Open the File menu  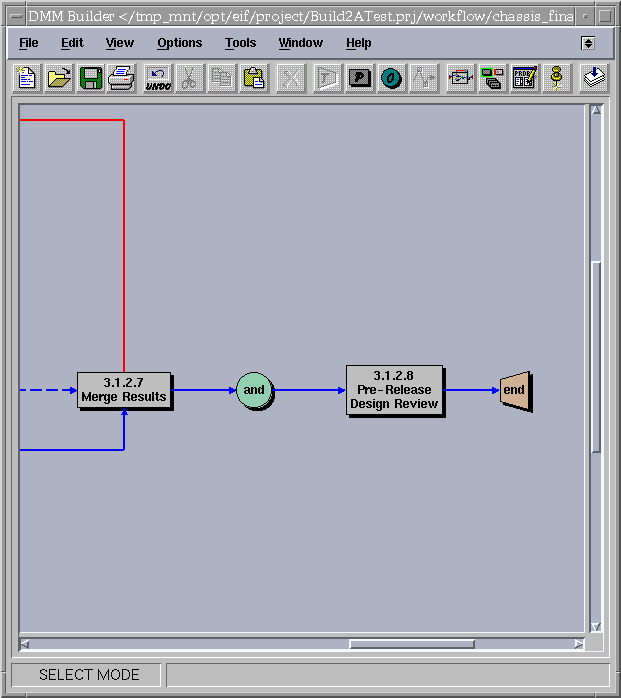click(29, 43)
